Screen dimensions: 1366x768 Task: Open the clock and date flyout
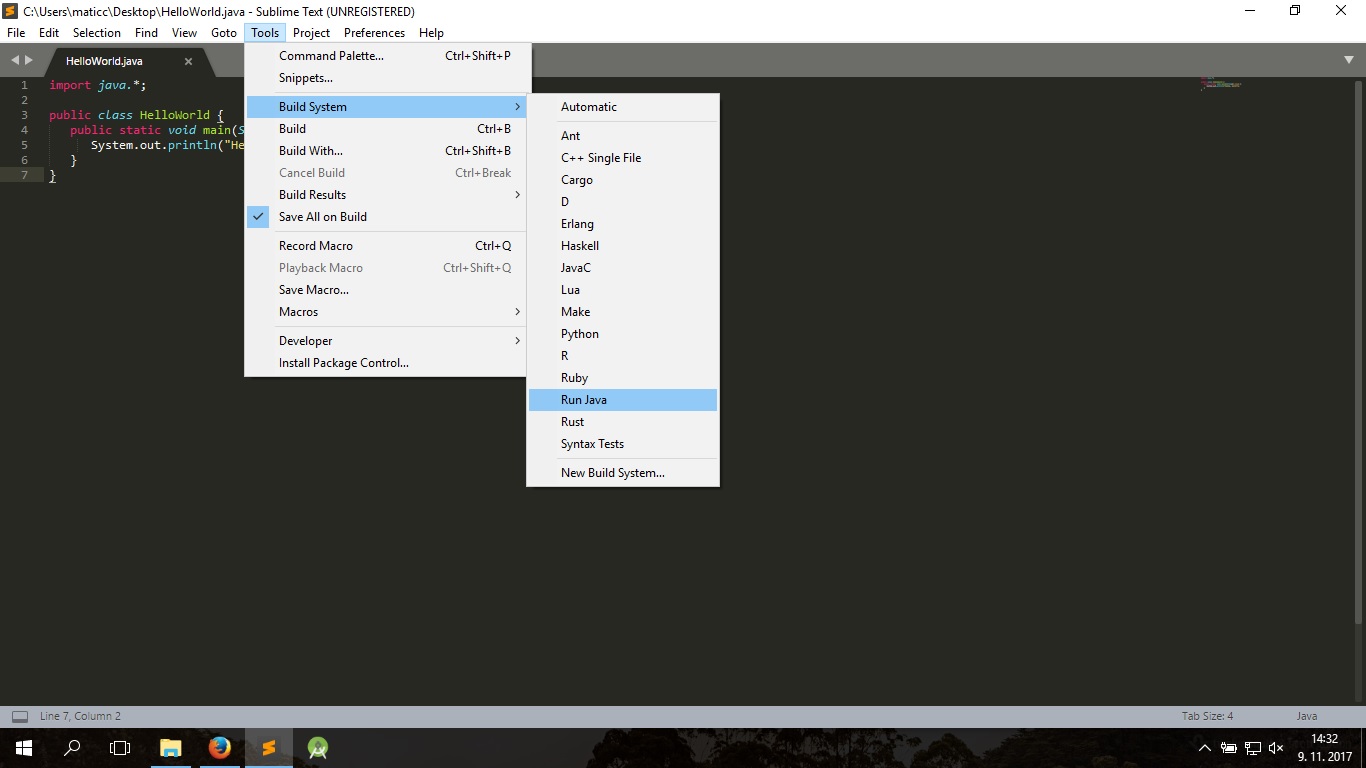tap(1324, 748)
